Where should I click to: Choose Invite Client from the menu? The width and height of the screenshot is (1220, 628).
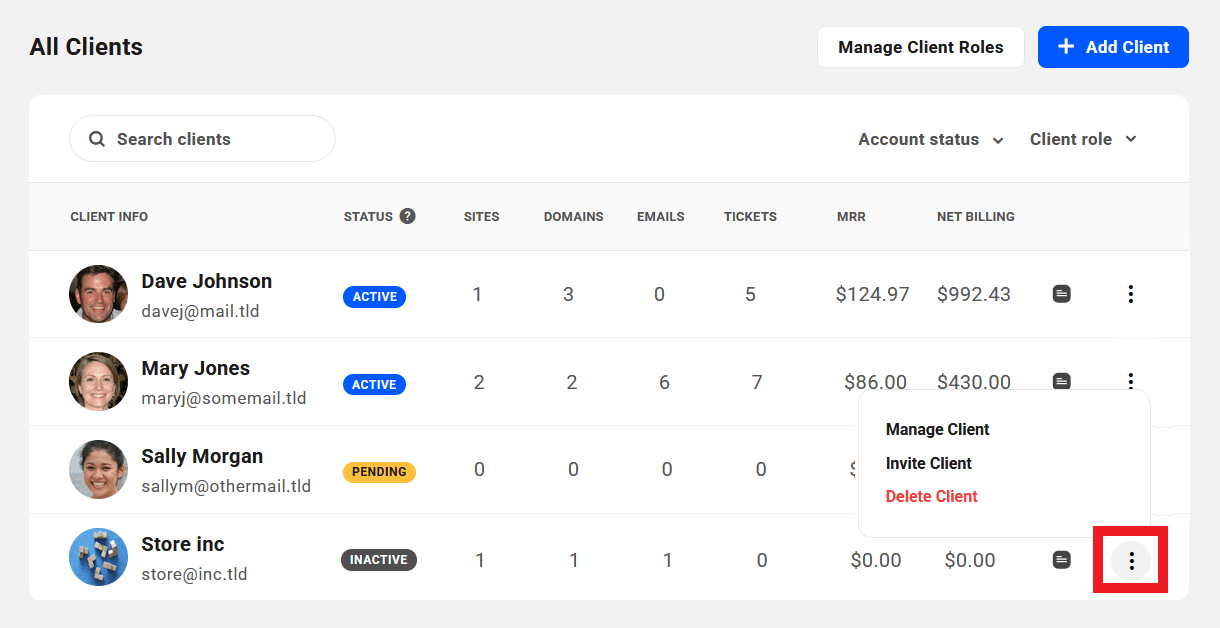[928, 463]
